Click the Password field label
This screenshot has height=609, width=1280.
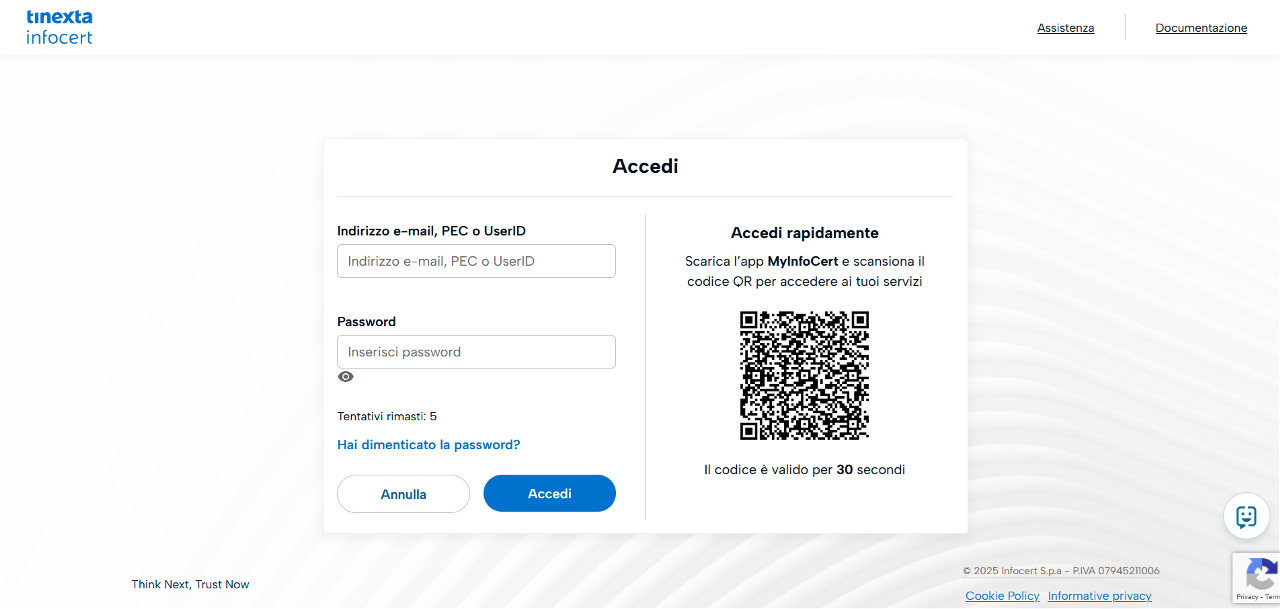[366, 322]
